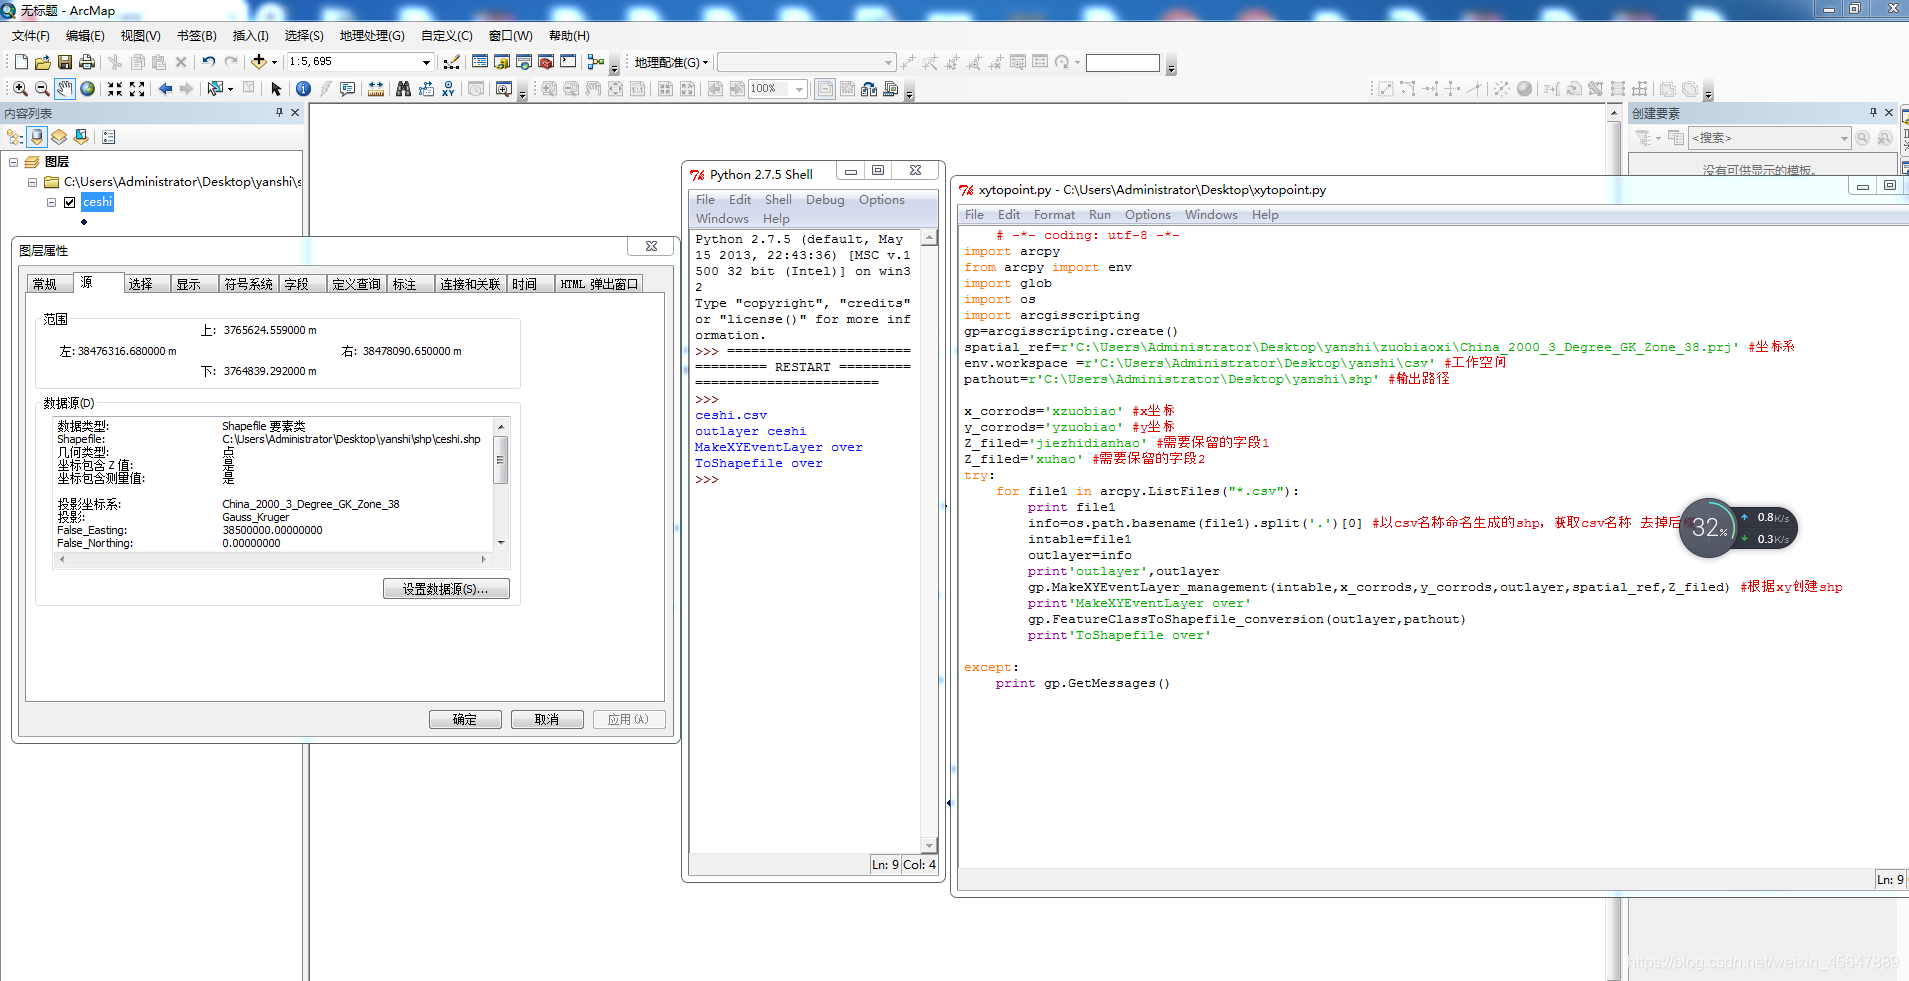Open the Catalog window icon

click(502, 62)
